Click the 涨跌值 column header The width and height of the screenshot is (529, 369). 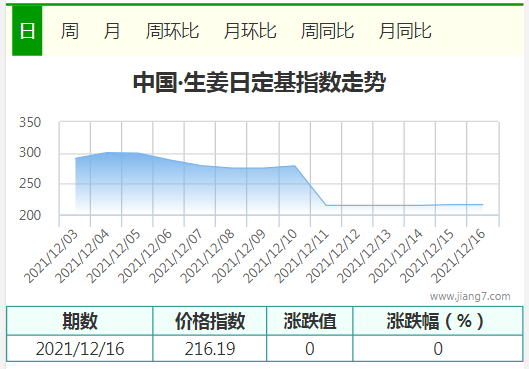pos(310,321)
